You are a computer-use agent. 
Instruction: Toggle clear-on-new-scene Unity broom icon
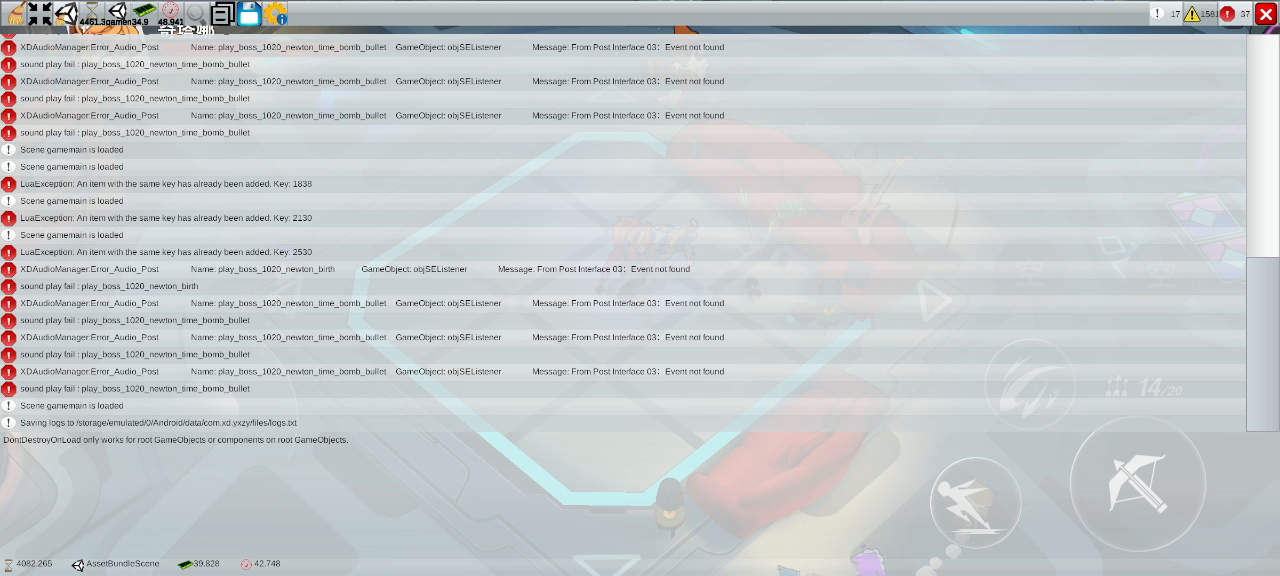tap(66, 13)
